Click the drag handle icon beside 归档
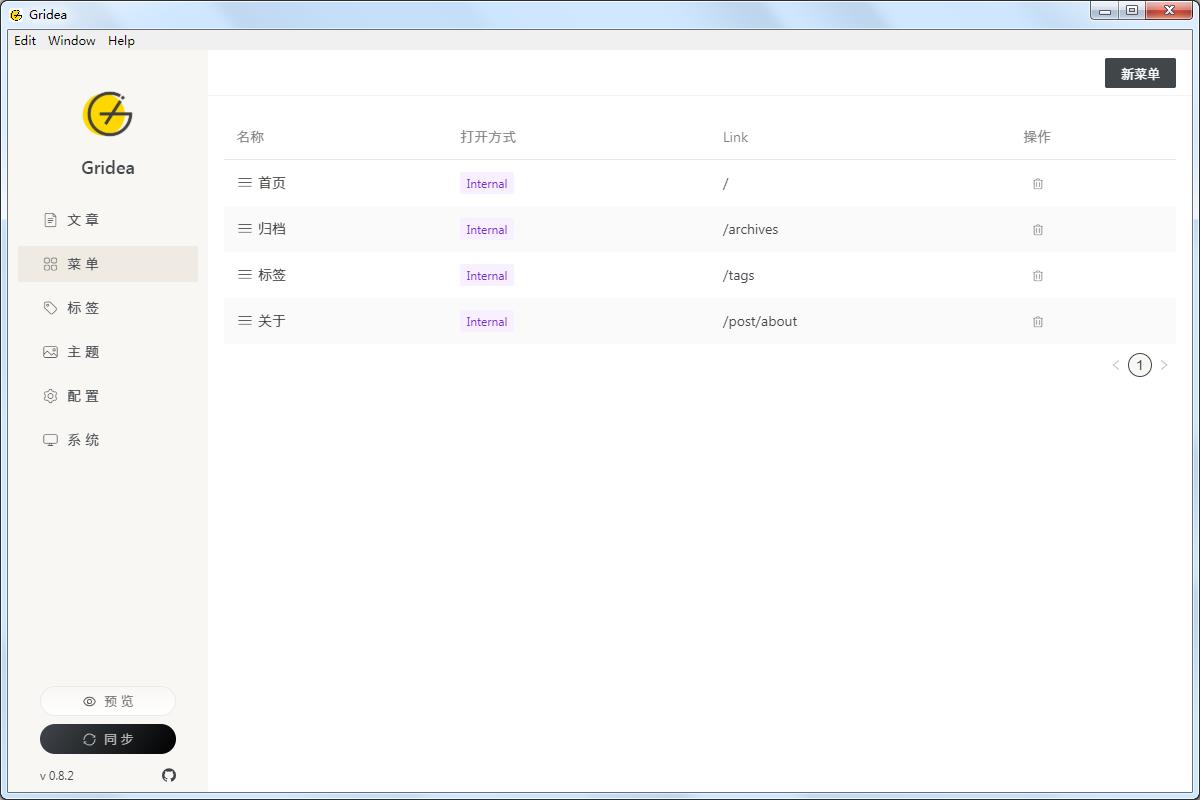Viewport: 1200px width, 800px height. click(244, 229)
